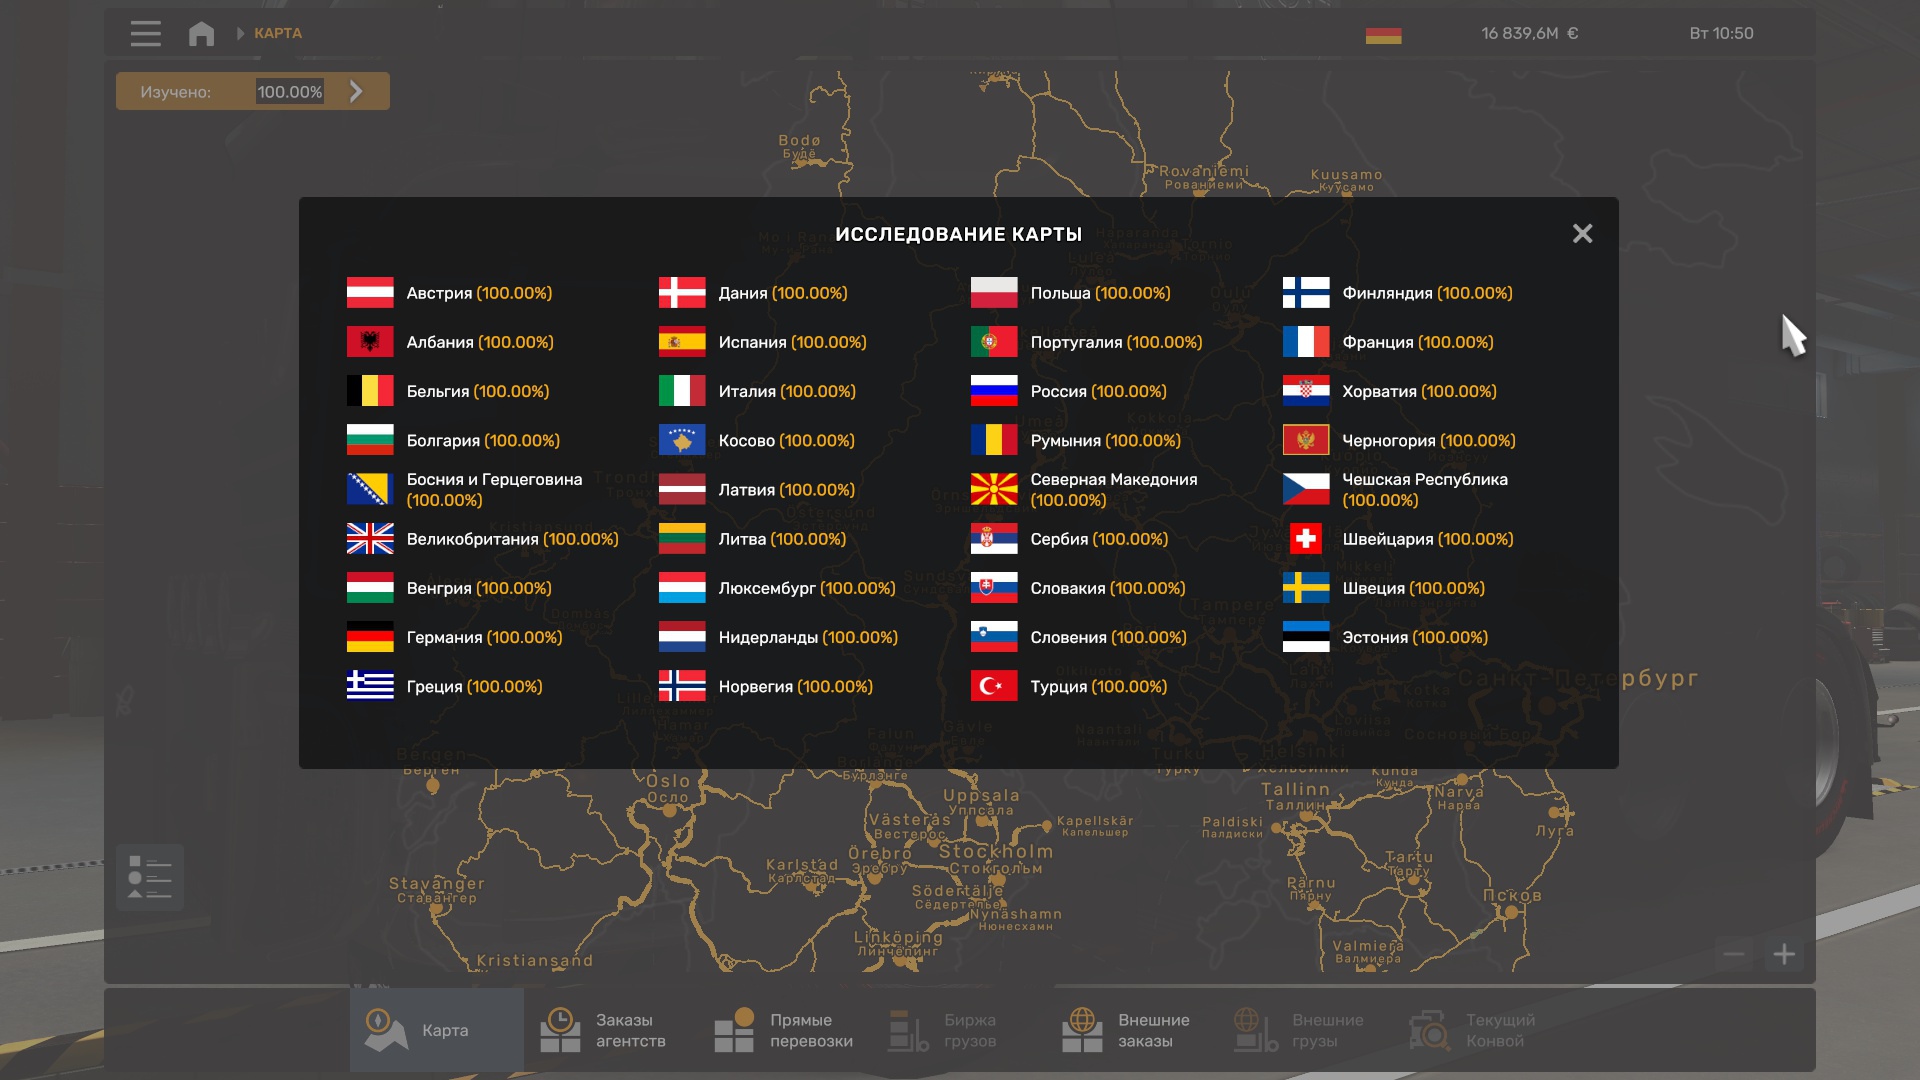Close the map exploration dialog
Screen dimensions: 1920x1080
click(1582, 234)
